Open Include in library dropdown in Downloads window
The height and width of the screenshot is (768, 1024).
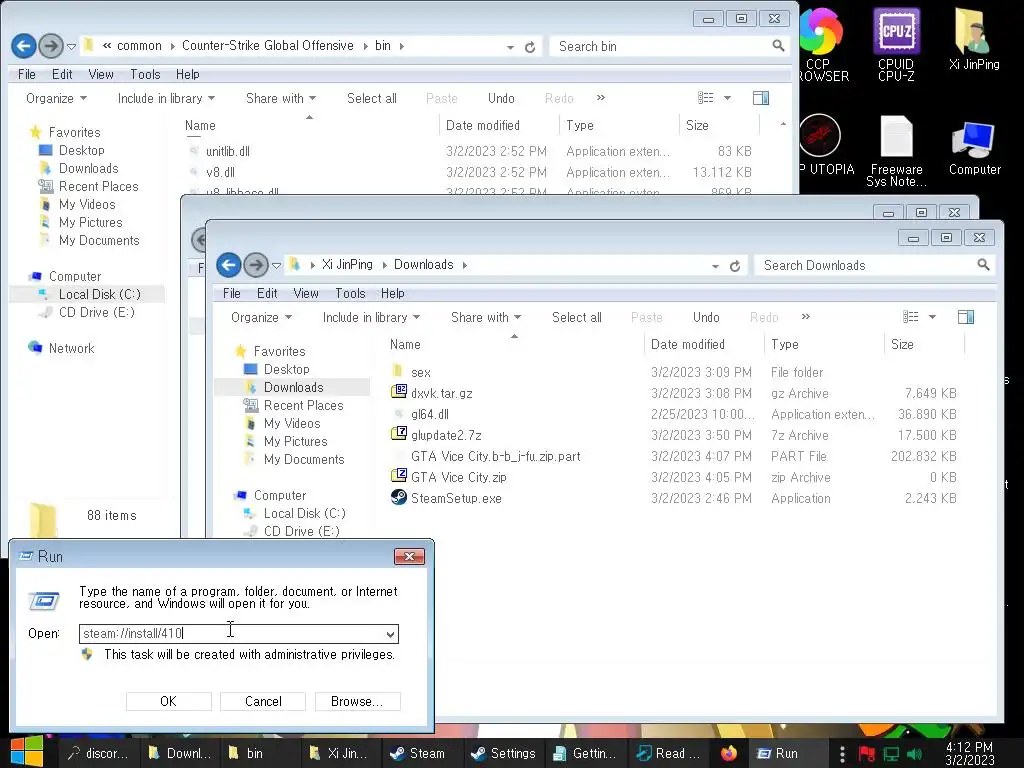(x=370, y=317)
